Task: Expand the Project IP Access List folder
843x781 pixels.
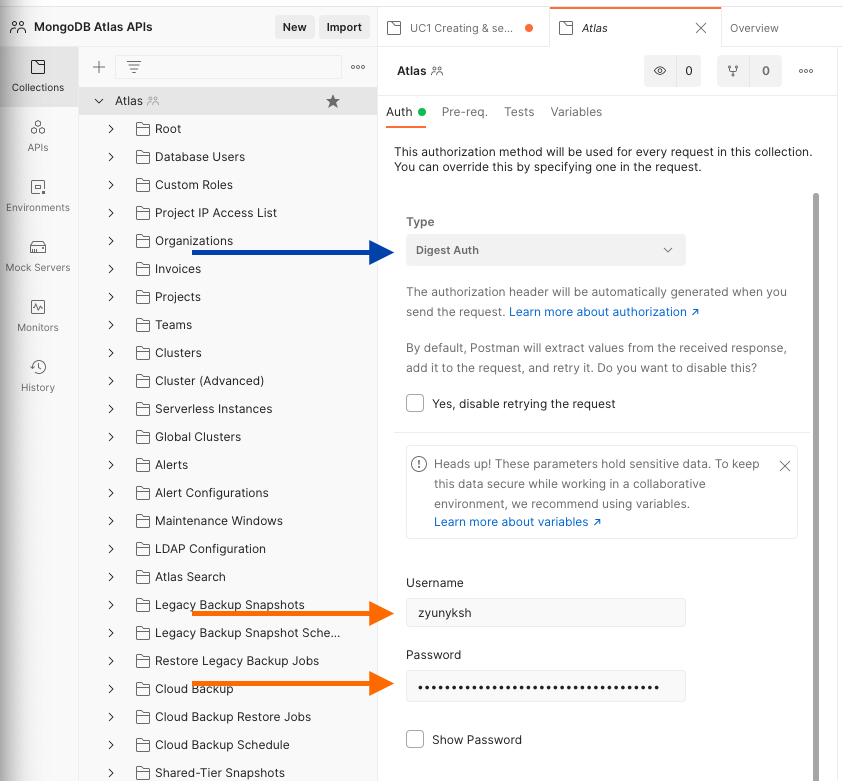Action: [x=111, y=213]
